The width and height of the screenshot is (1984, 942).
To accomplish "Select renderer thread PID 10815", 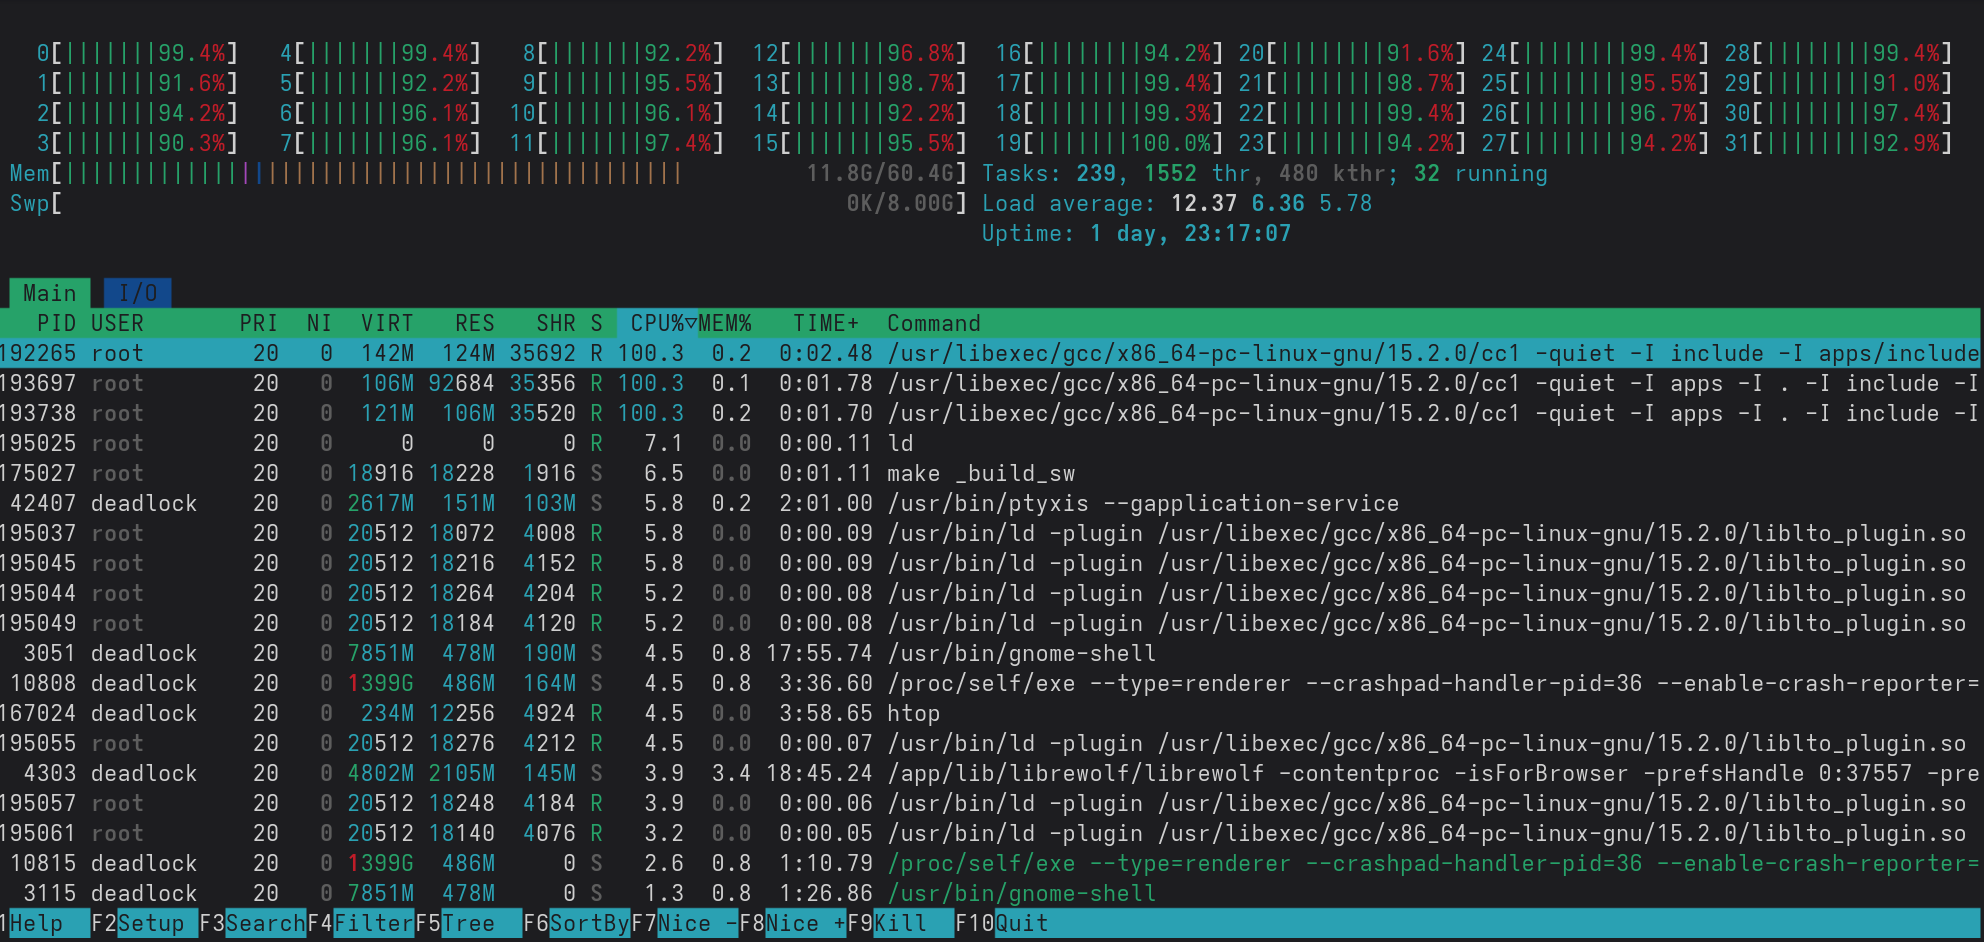I will 990,863.
